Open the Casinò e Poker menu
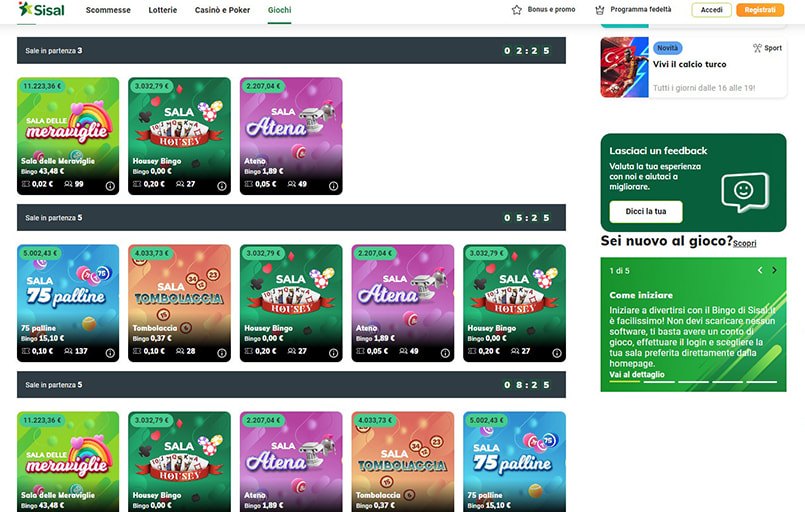 (222, 10)
